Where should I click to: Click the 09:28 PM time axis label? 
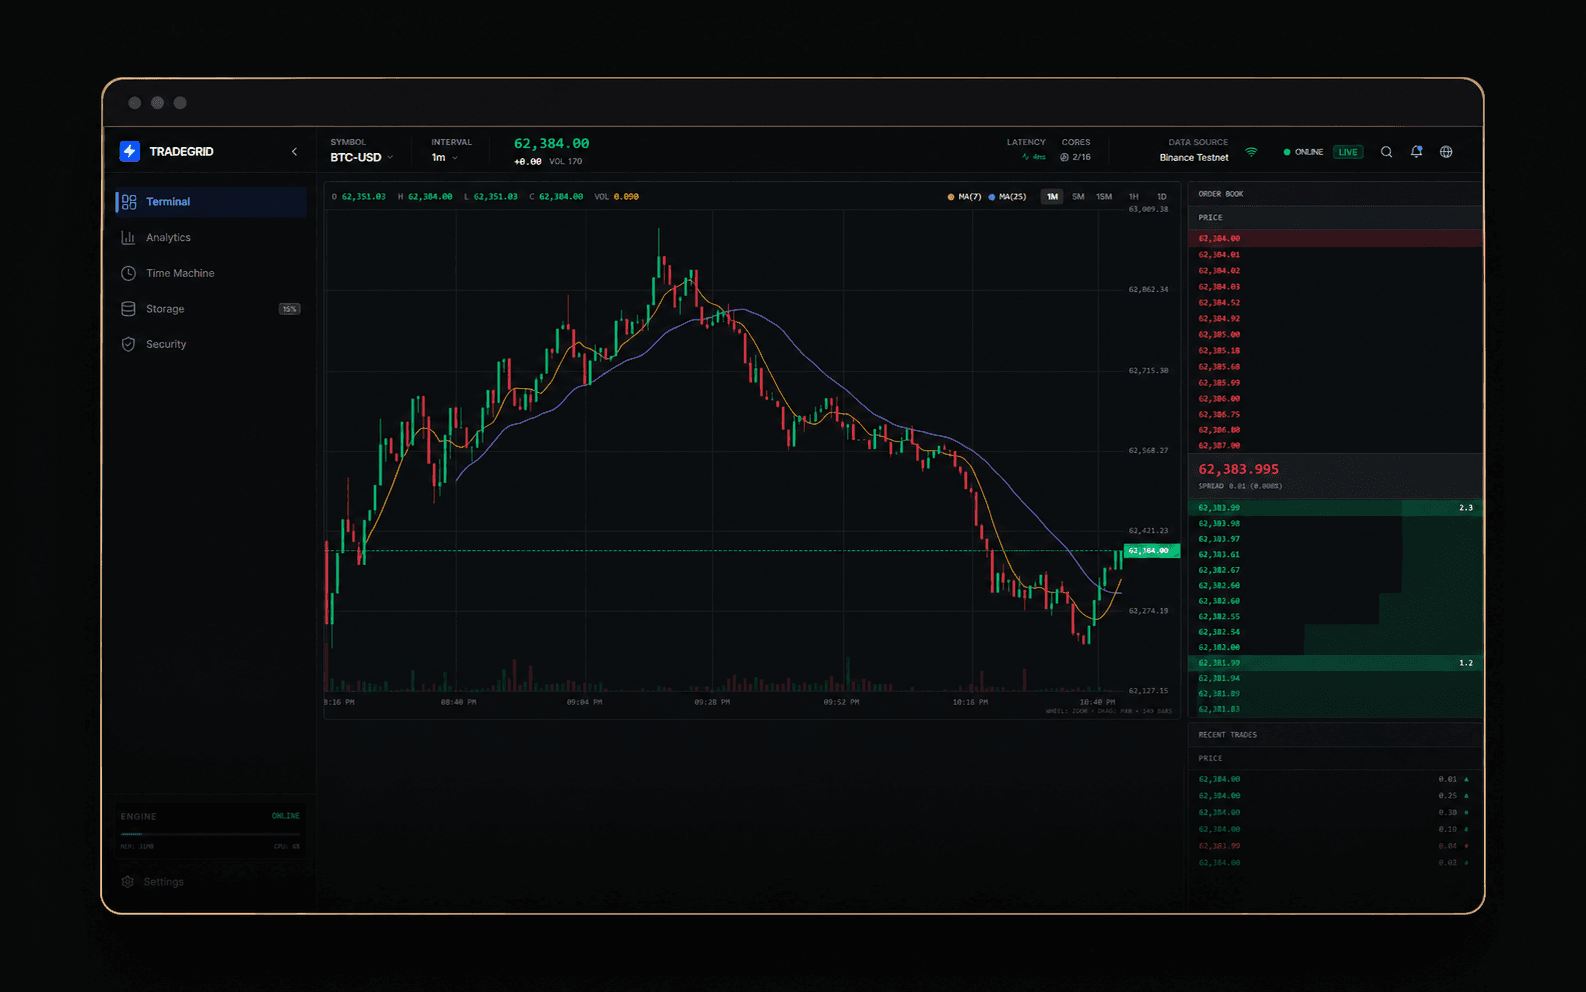pos(712,702)
